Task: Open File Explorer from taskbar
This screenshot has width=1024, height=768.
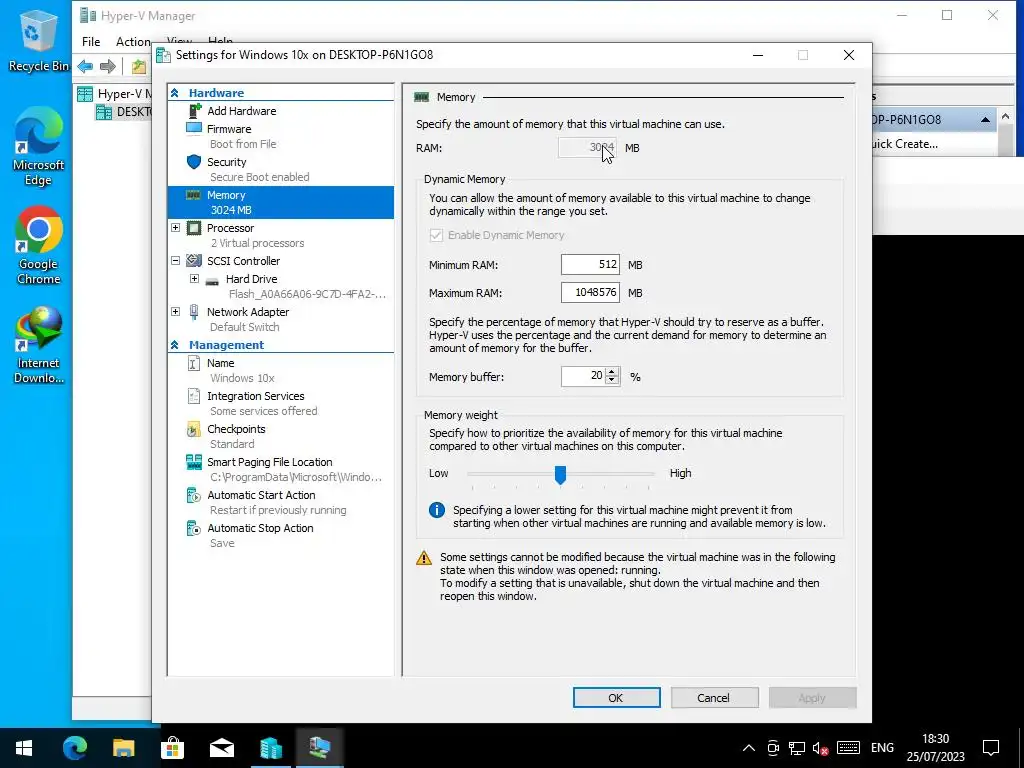Action: click(123, 747)
